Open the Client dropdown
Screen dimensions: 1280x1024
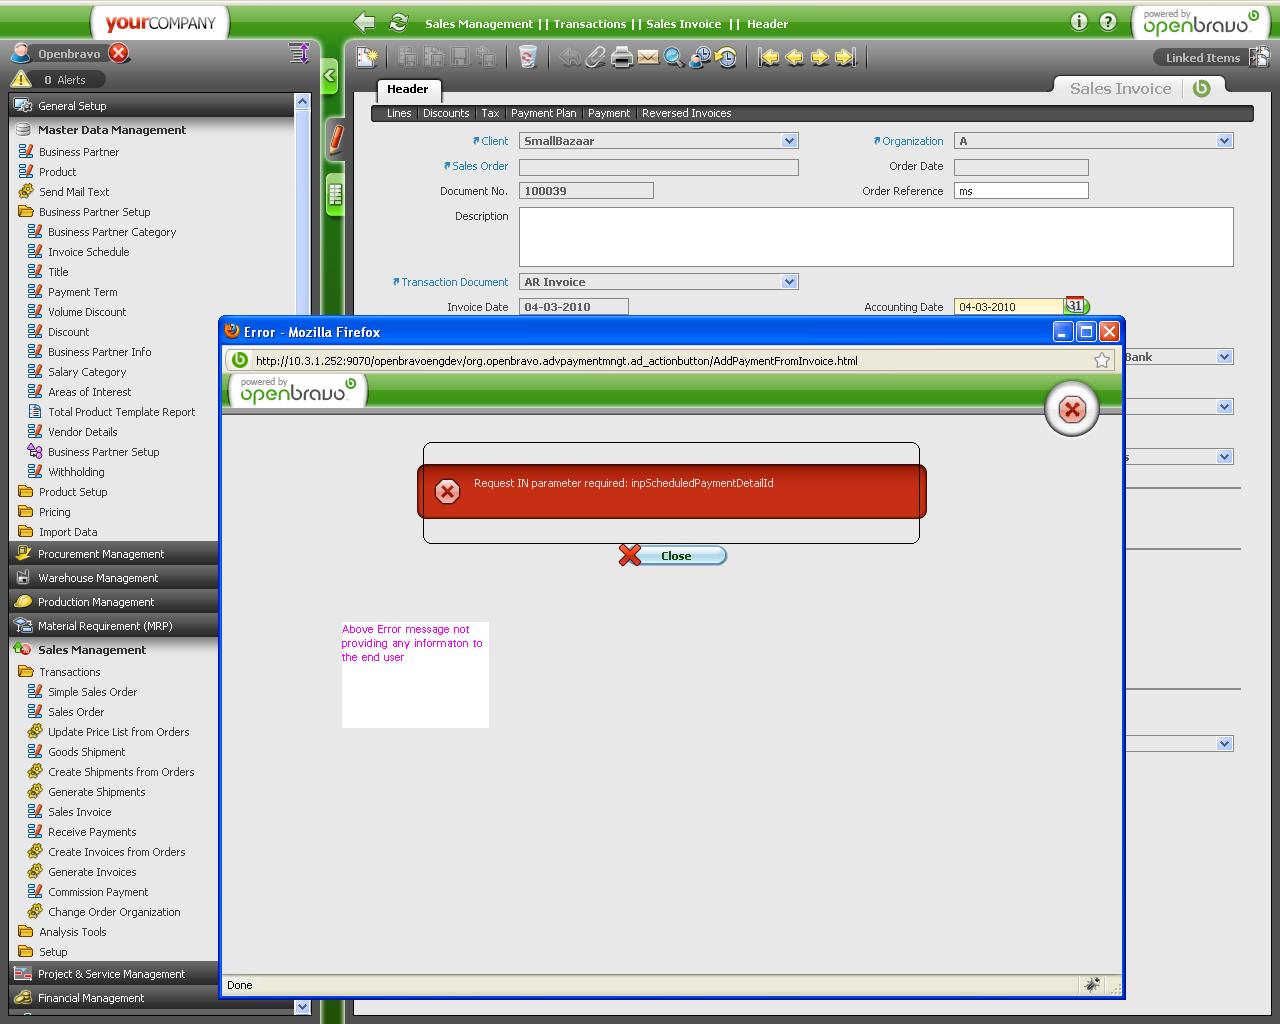tap(789, 141)
